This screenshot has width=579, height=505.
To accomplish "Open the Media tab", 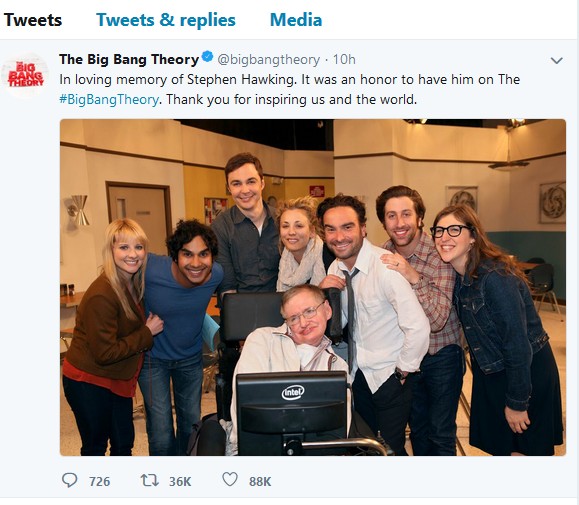I will click(296, 20).
